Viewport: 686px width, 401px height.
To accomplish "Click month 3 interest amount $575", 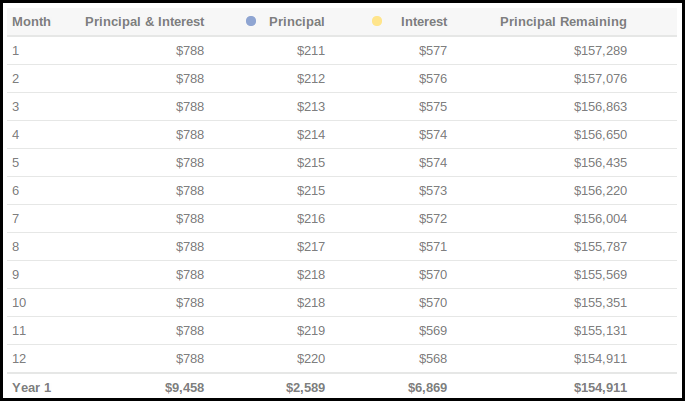I will (433, 106).
